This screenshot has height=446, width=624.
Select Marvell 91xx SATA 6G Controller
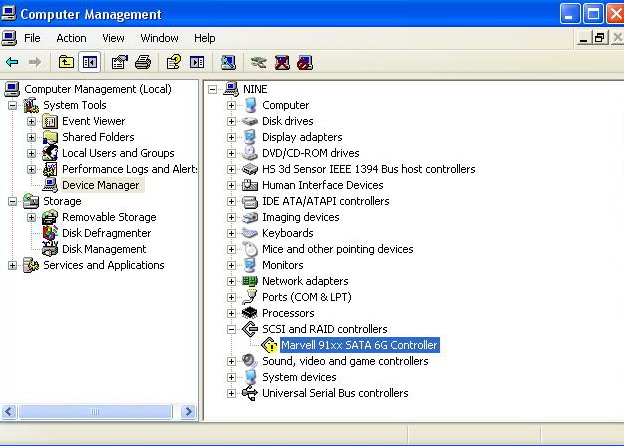coord(359,345)
